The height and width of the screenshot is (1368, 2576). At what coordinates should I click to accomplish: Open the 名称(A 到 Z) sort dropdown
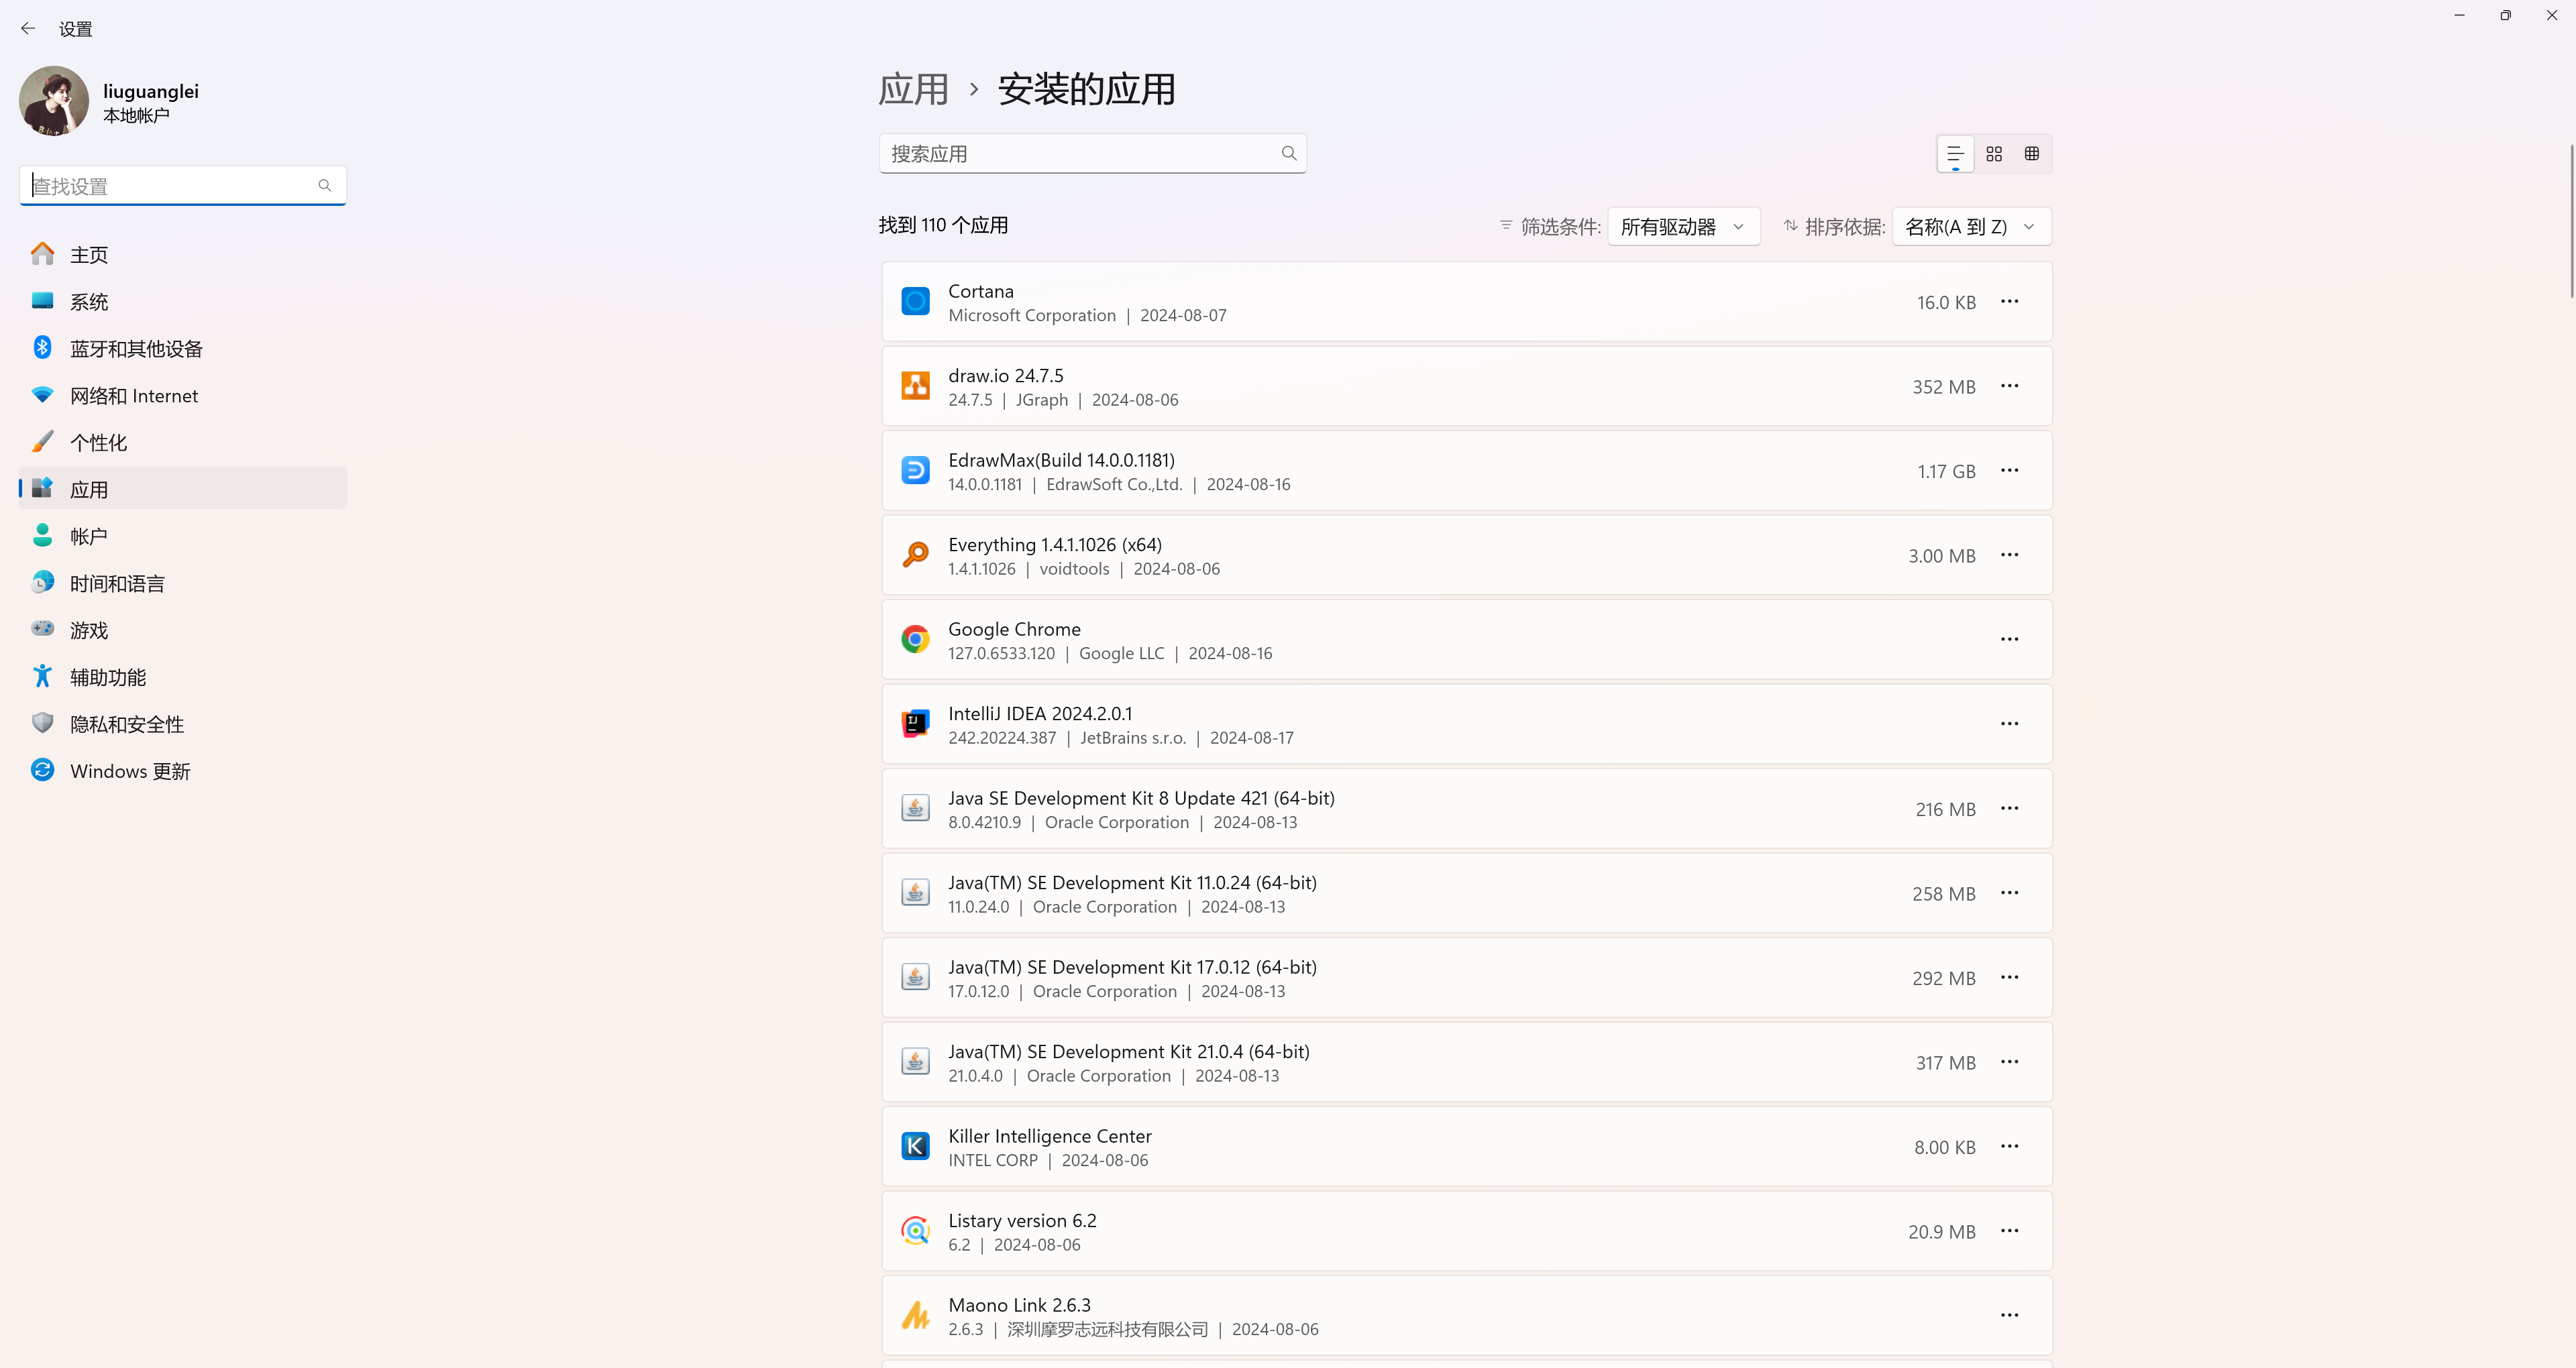pyautogui.click(x=1970, y=227)
